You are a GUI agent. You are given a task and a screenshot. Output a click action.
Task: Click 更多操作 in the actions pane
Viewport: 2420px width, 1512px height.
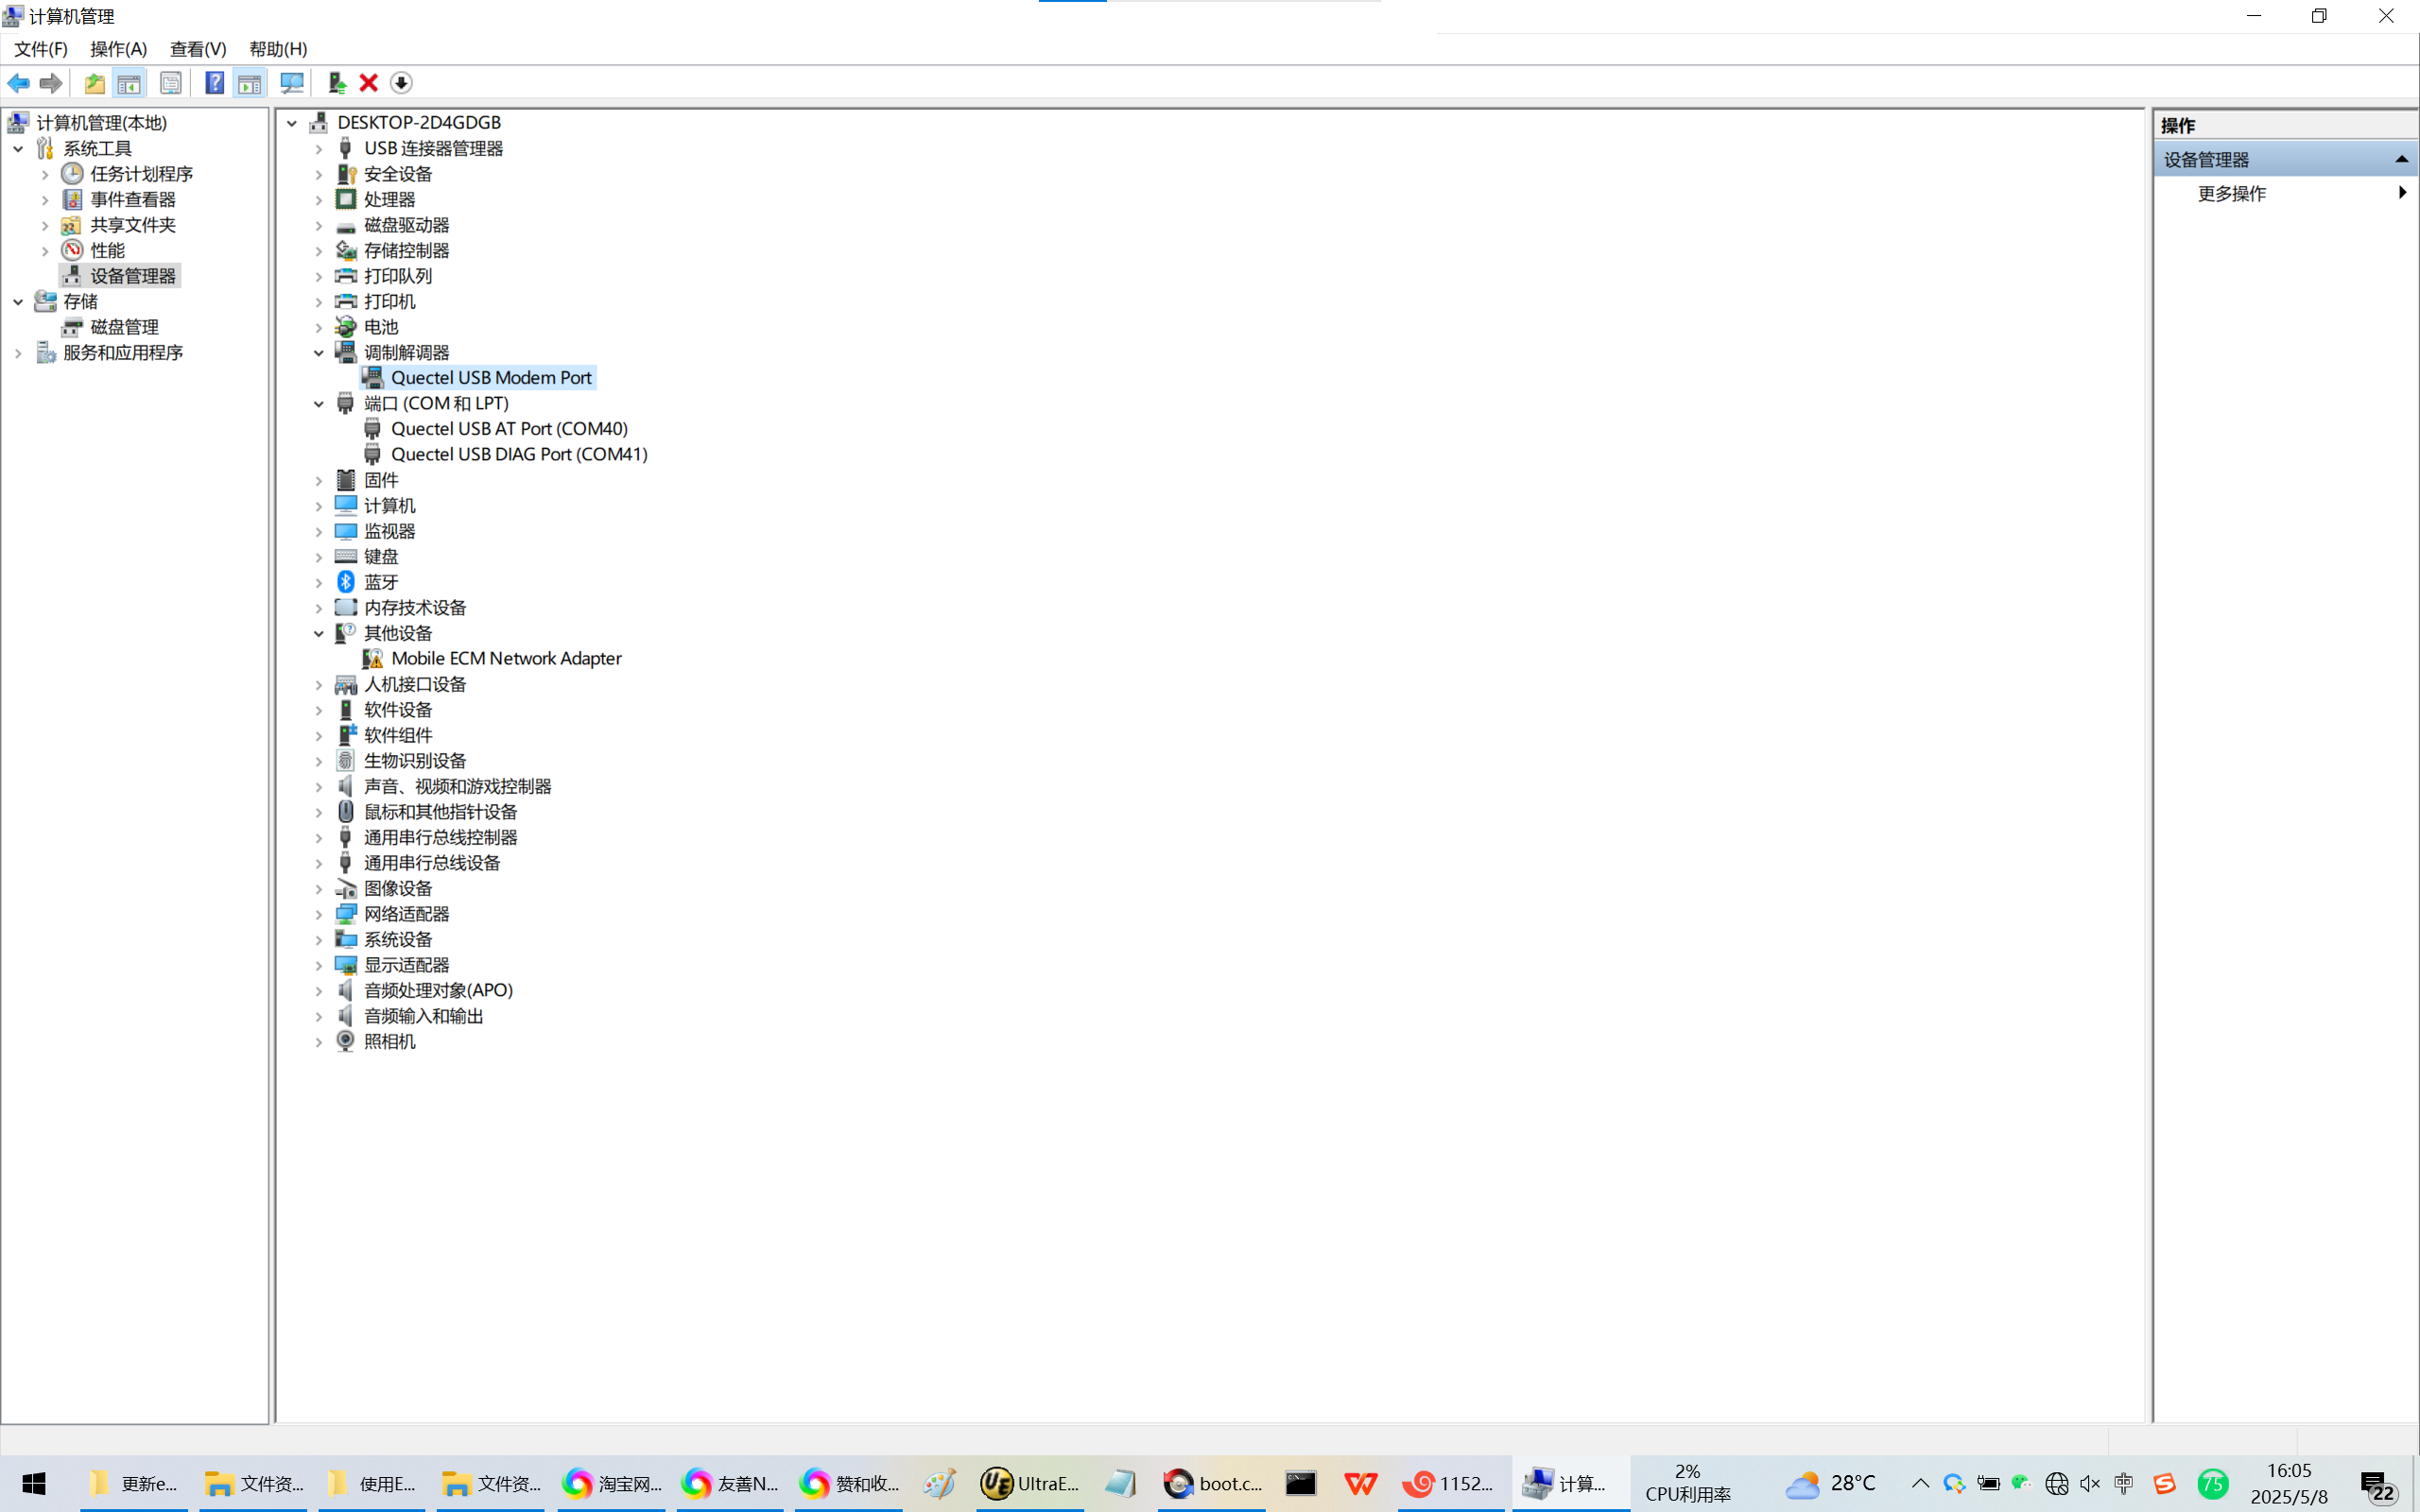pyautogui.click(x=2231, y=194)
